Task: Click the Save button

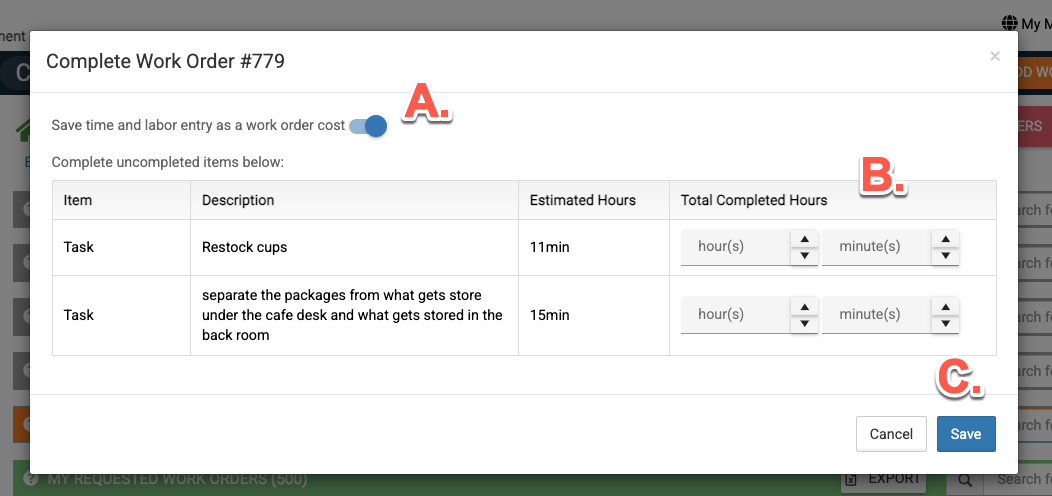Action: click(x=965, y=434)
